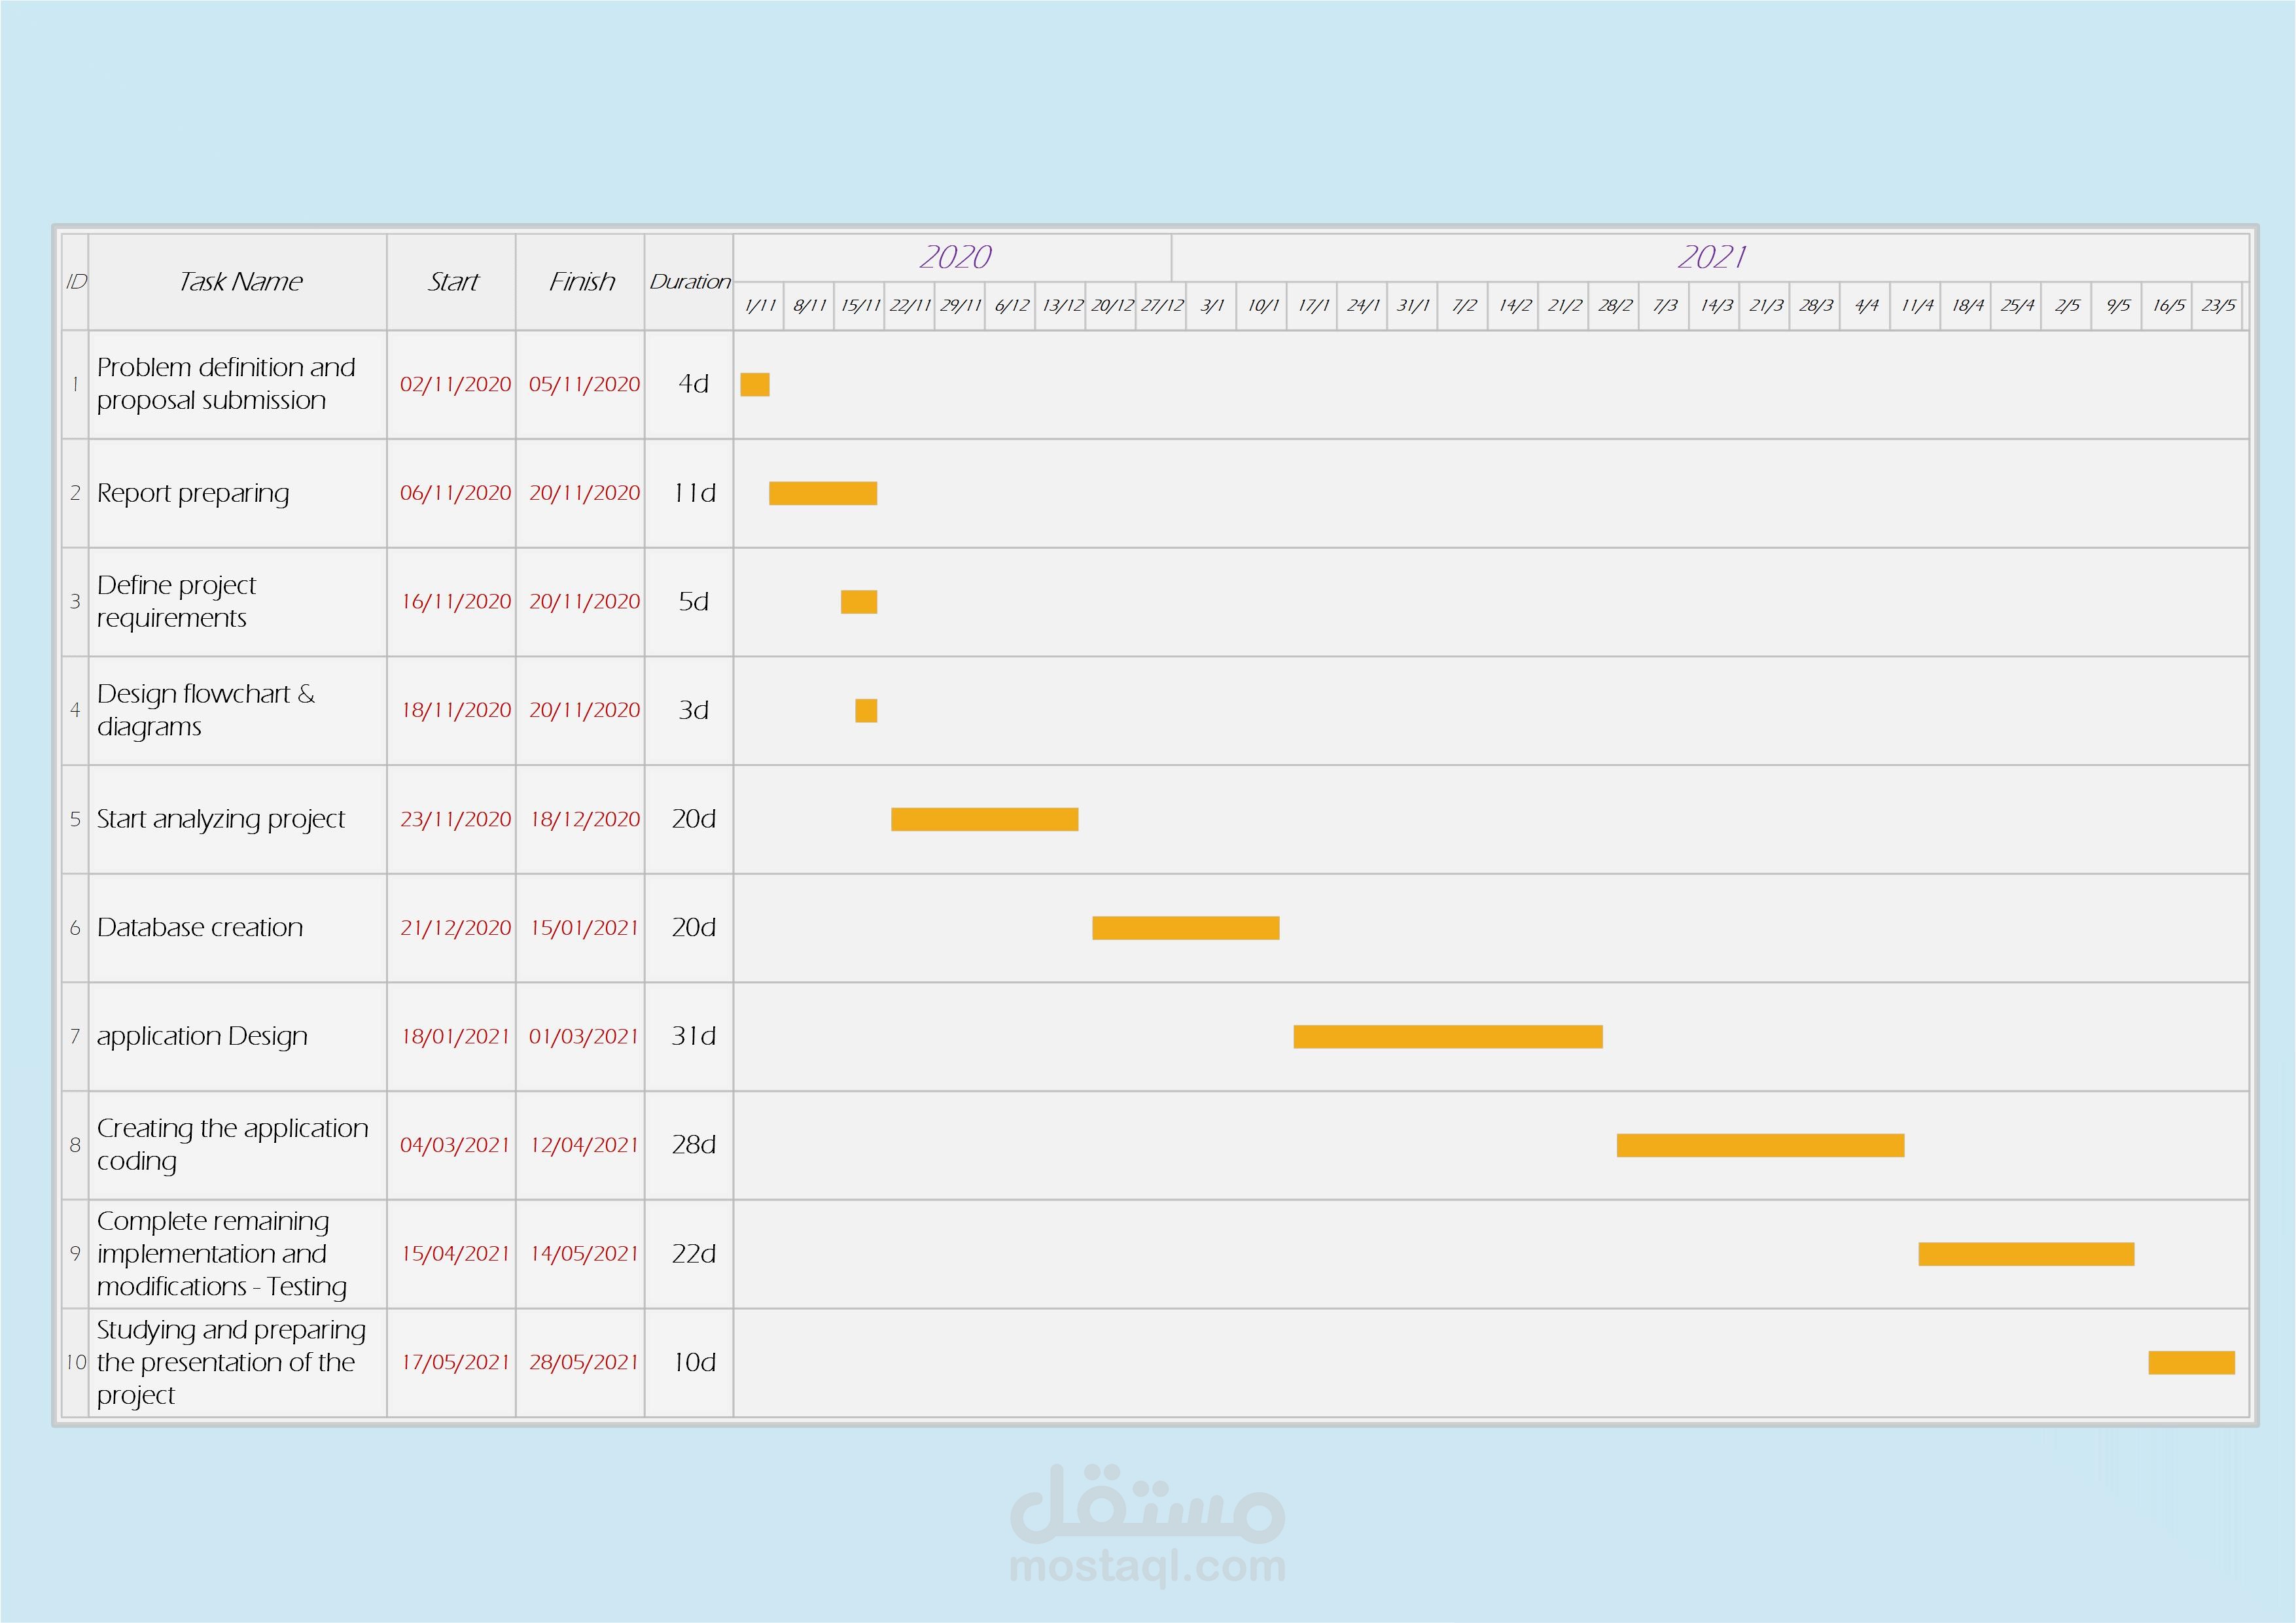Click the 31d duration cell

click(693, 1036)
